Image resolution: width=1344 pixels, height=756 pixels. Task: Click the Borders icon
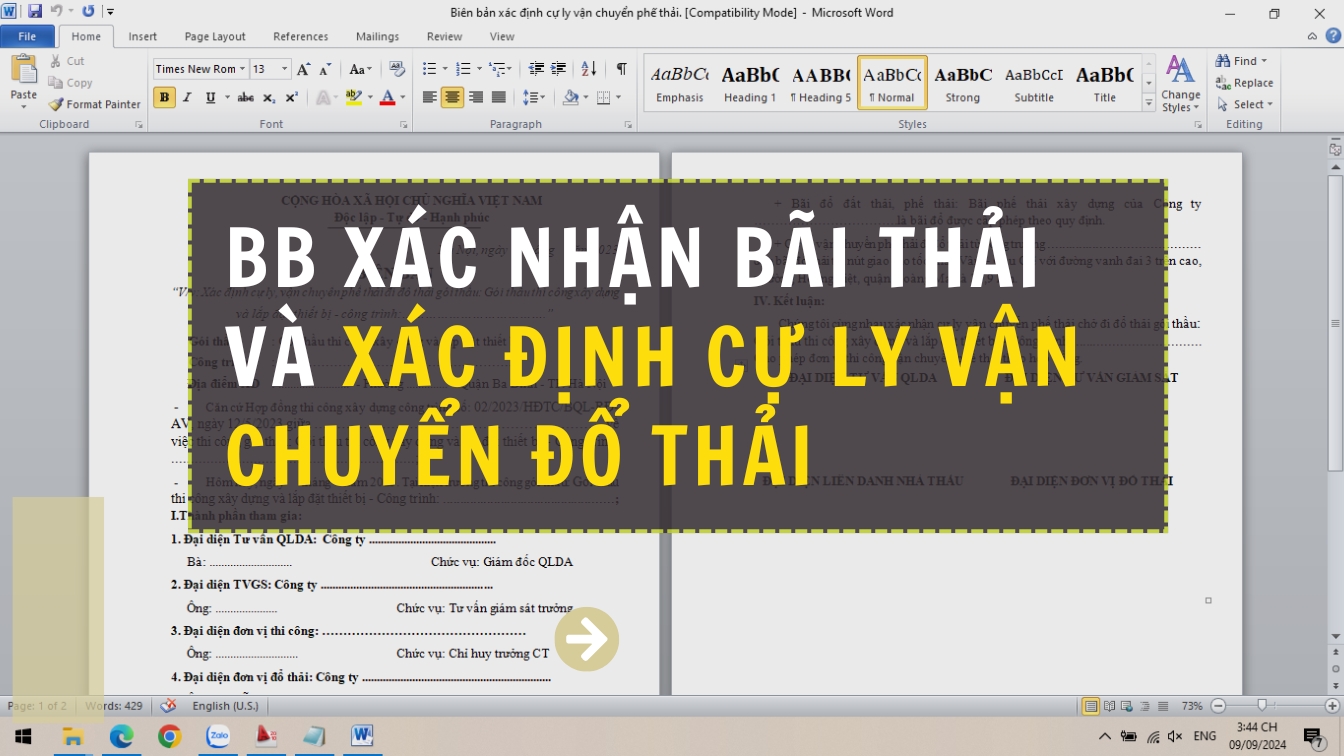[x=603, y=97]
